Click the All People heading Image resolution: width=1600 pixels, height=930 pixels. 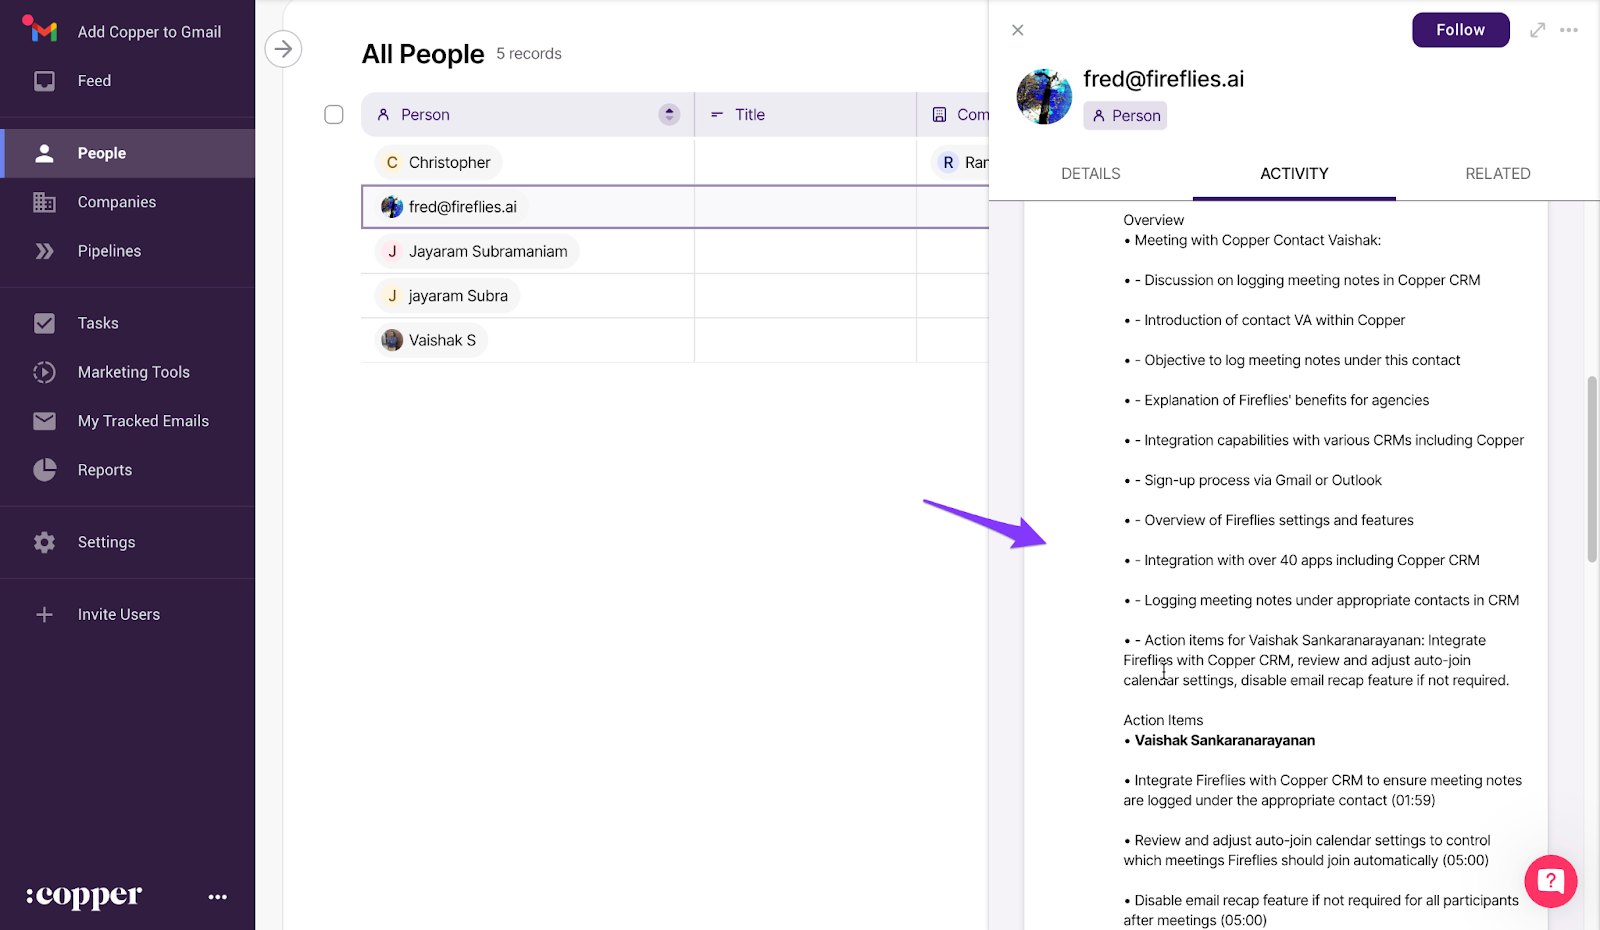point(423,54)
